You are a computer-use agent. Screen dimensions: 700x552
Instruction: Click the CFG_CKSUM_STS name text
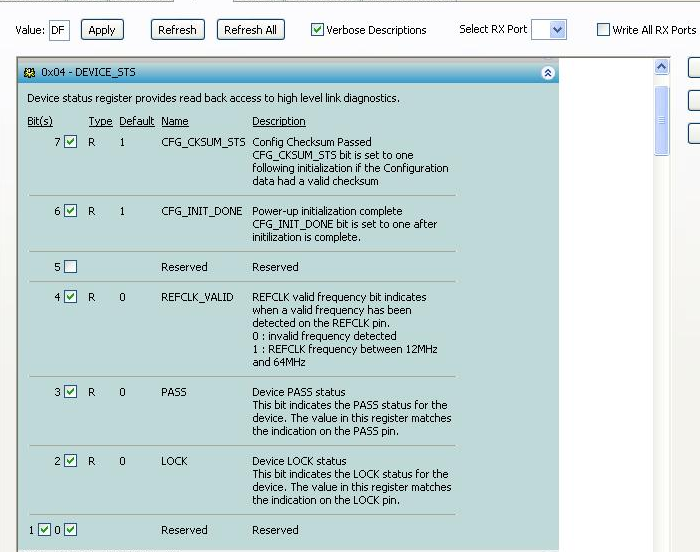click(203, 142)
